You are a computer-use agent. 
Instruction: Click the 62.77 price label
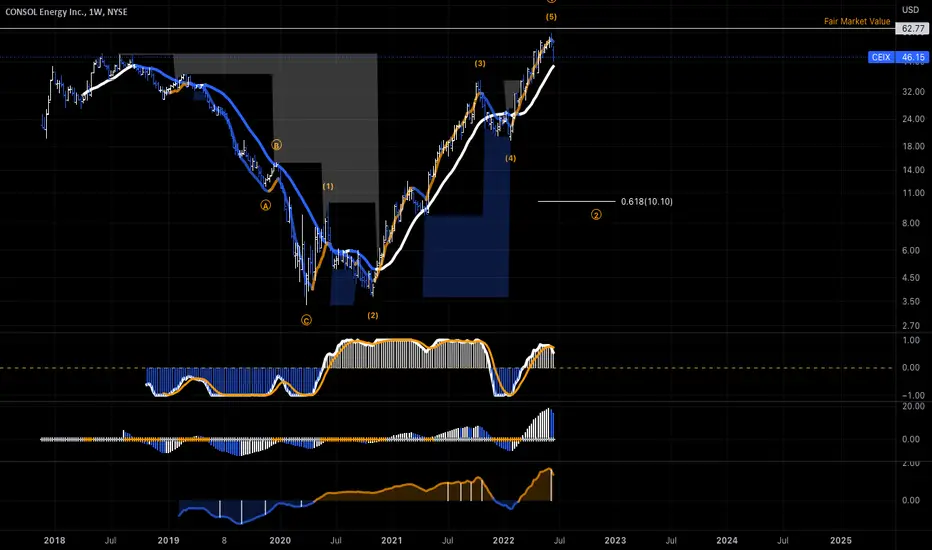click(x=912, y=29)
